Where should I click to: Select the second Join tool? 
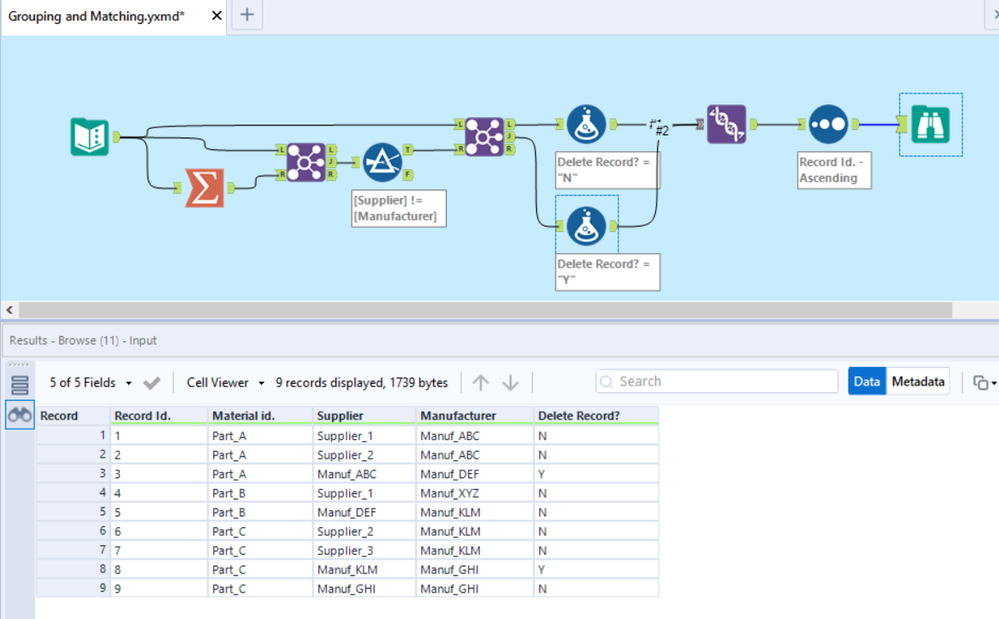[x=484, y=136]
